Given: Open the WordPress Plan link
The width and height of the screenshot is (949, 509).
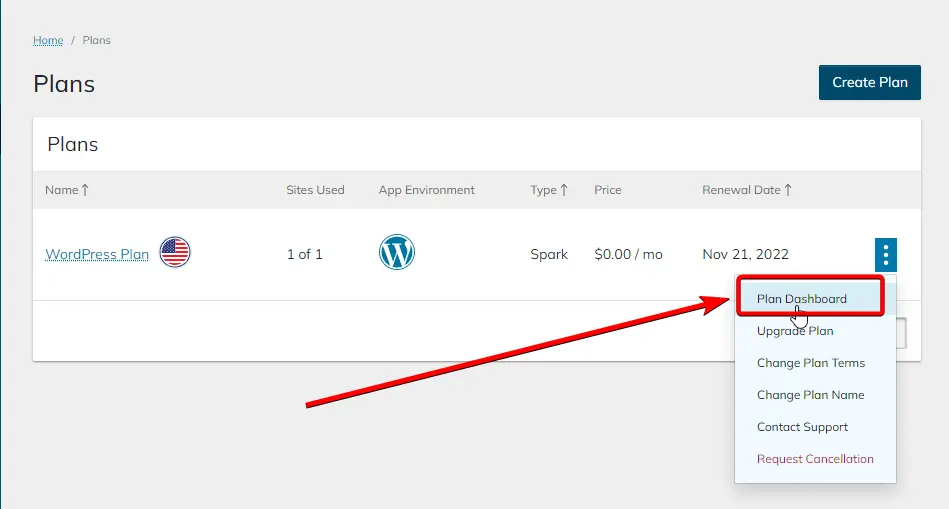Looking at the screenshot, I should pos(97,254).
